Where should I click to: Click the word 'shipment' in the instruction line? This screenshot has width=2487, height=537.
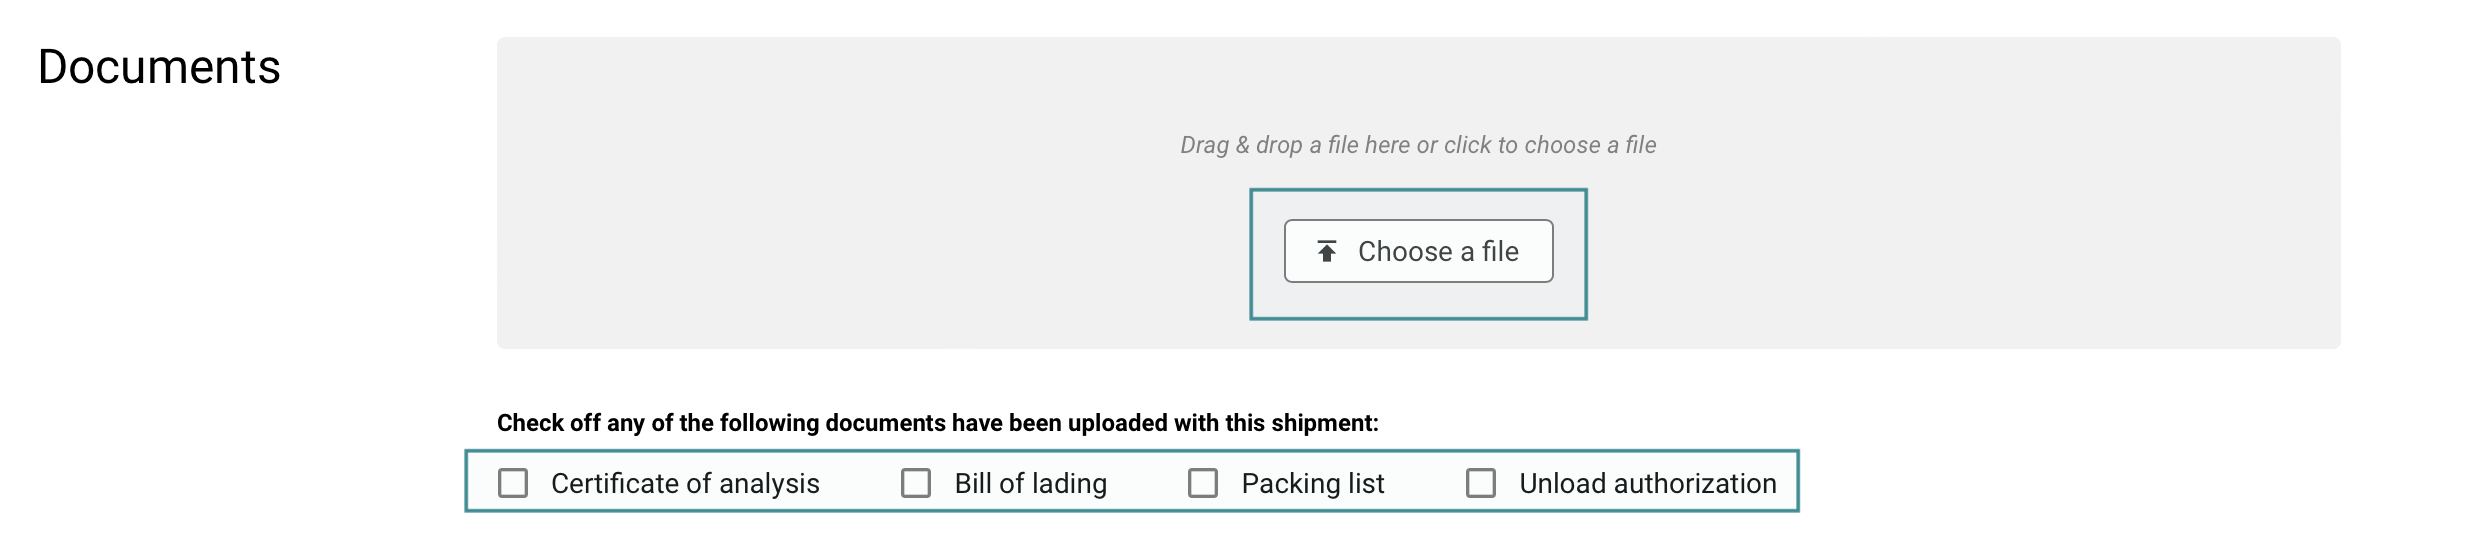1323,423
